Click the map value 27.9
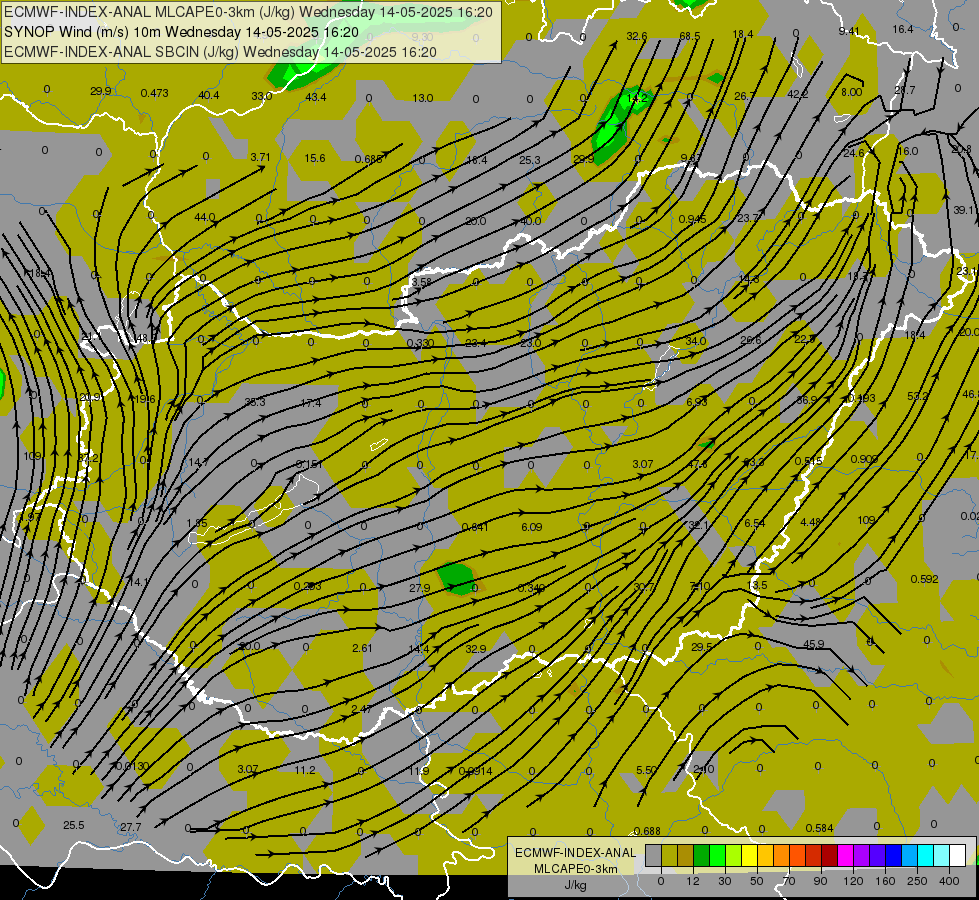 420,588
